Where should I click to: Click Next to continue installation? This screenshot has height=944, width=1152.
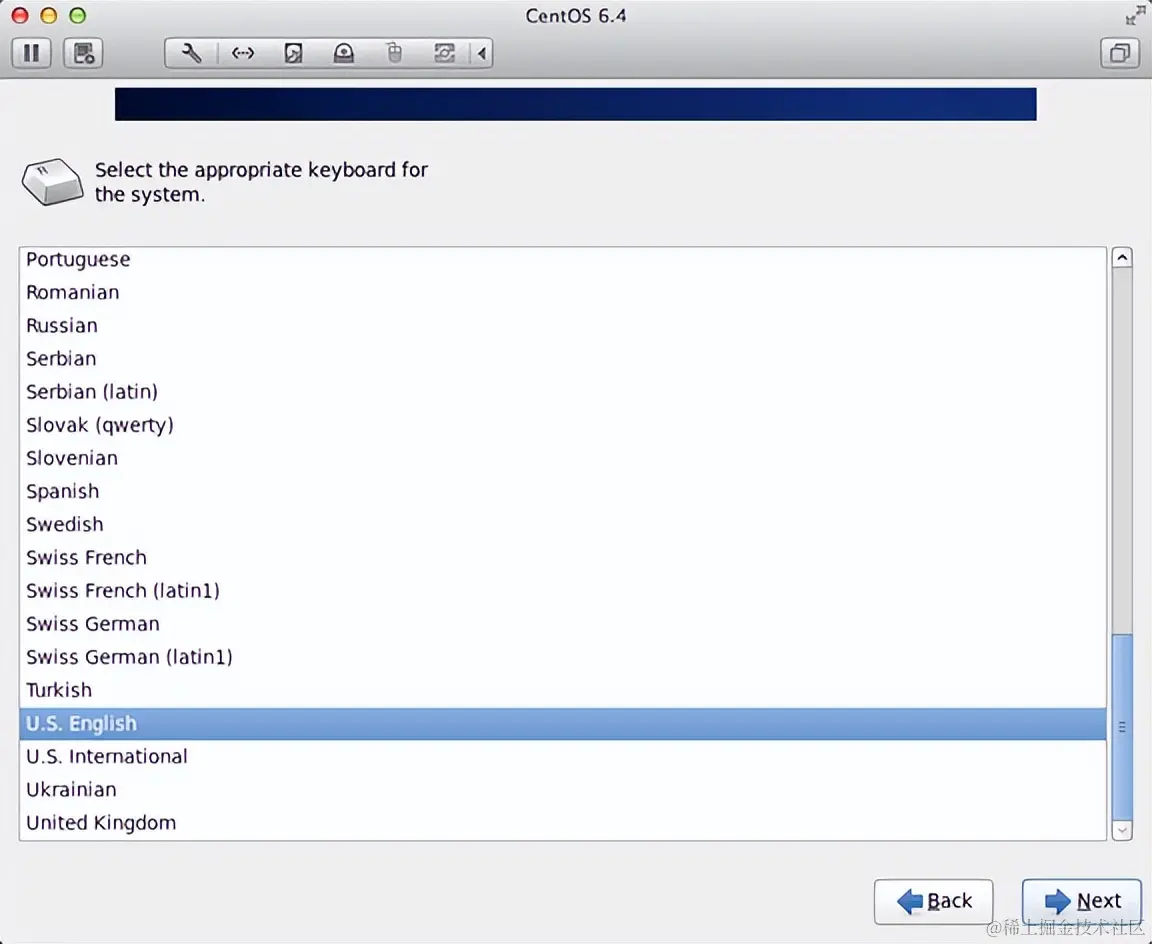[1081, 901]
